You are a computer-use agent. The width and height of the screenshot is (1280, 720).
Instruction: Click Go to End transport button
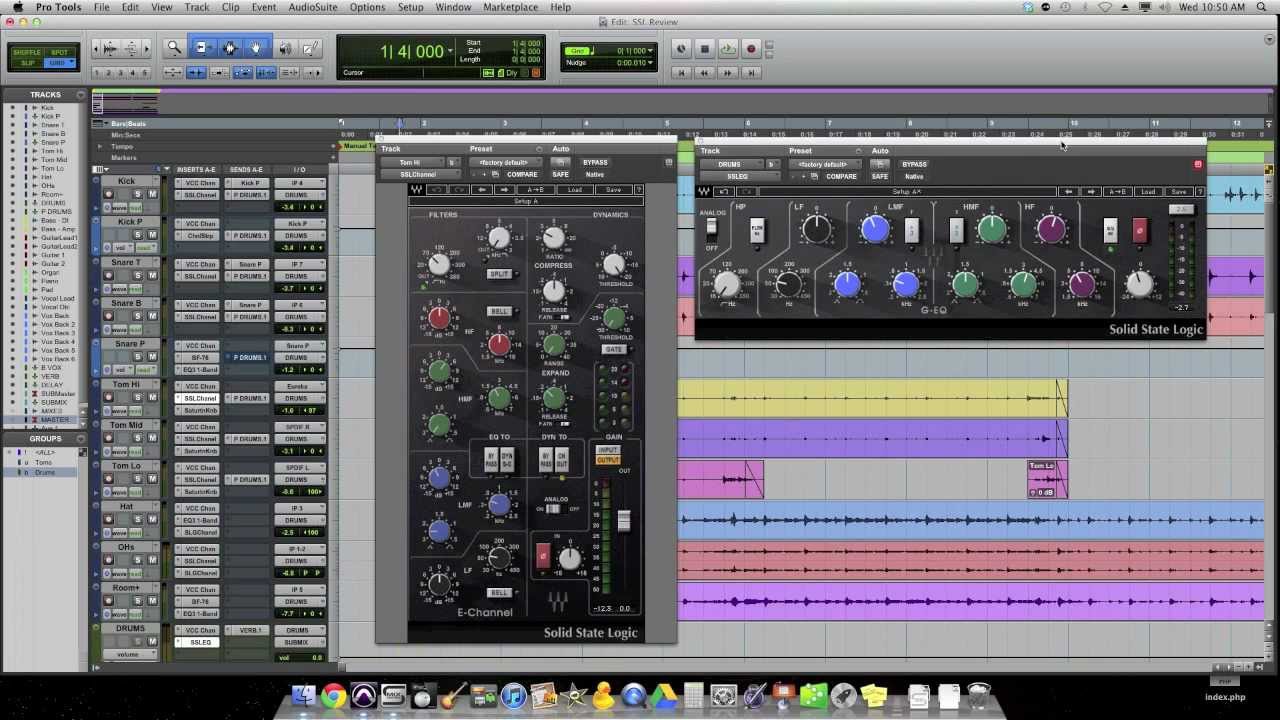pyautogui.click(x=751, y=72)
